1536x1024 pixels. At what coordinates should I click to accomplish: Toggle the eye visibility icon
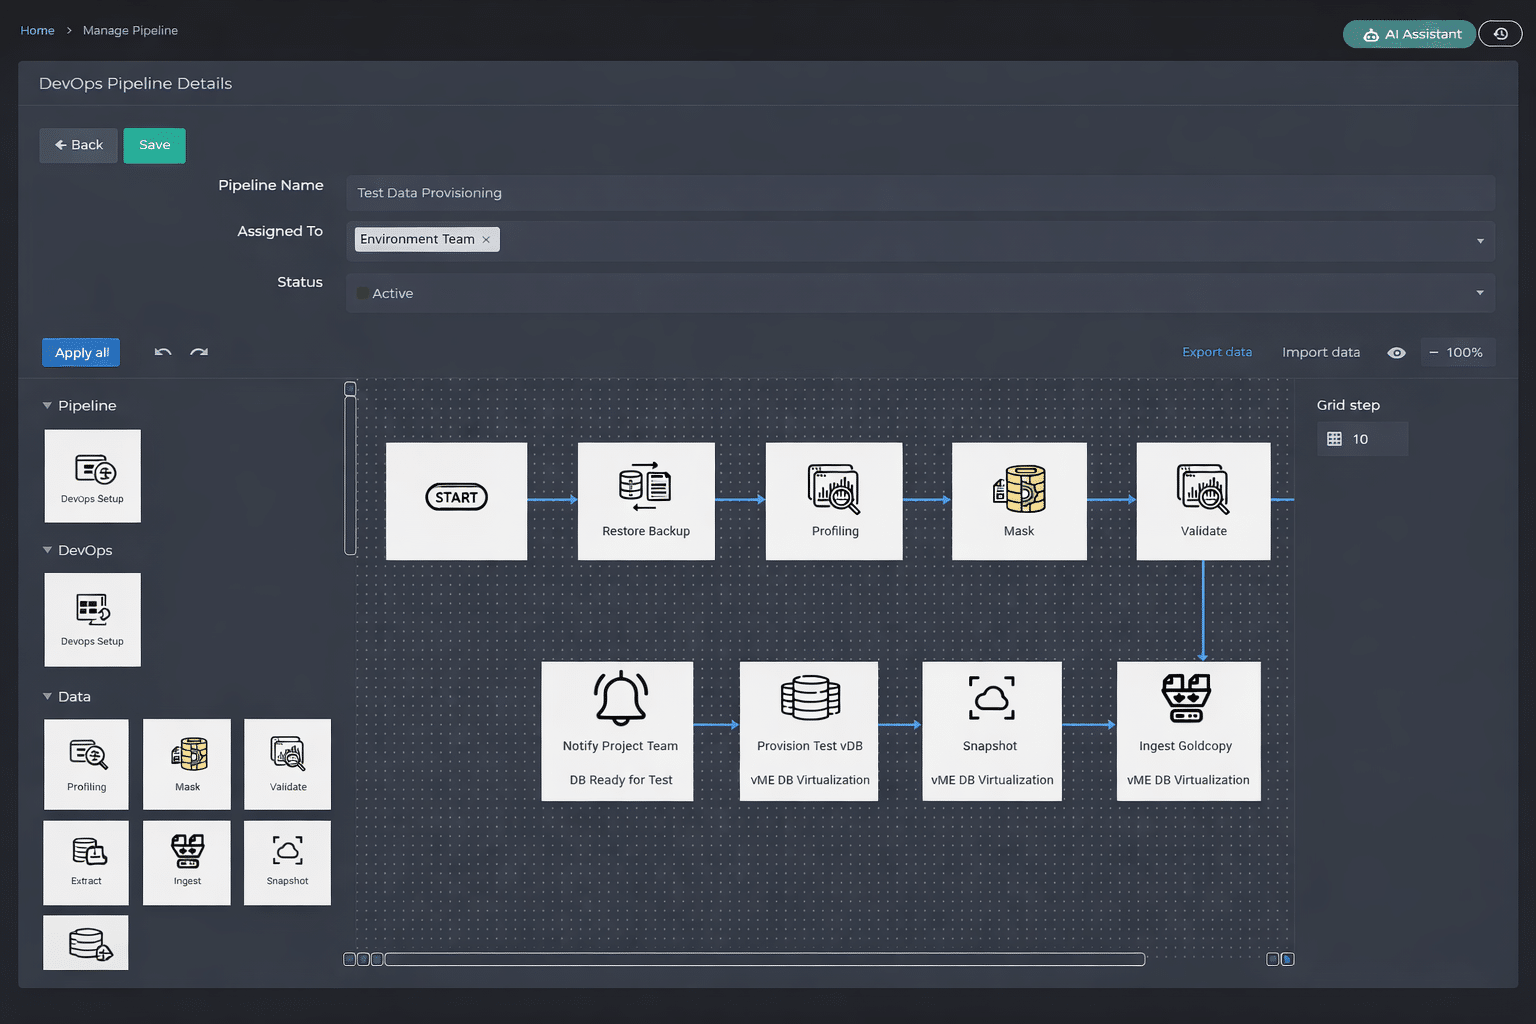click(x=1396, y=353)
